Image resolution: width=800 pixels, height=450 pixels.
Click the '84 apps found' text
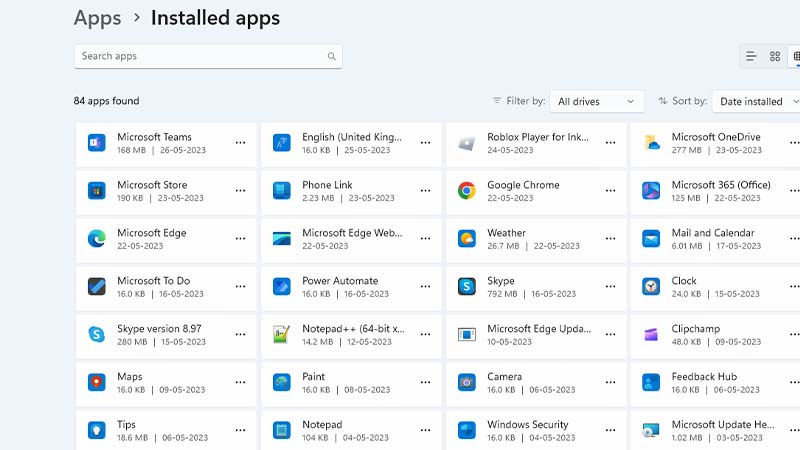[x=106, y=101]
